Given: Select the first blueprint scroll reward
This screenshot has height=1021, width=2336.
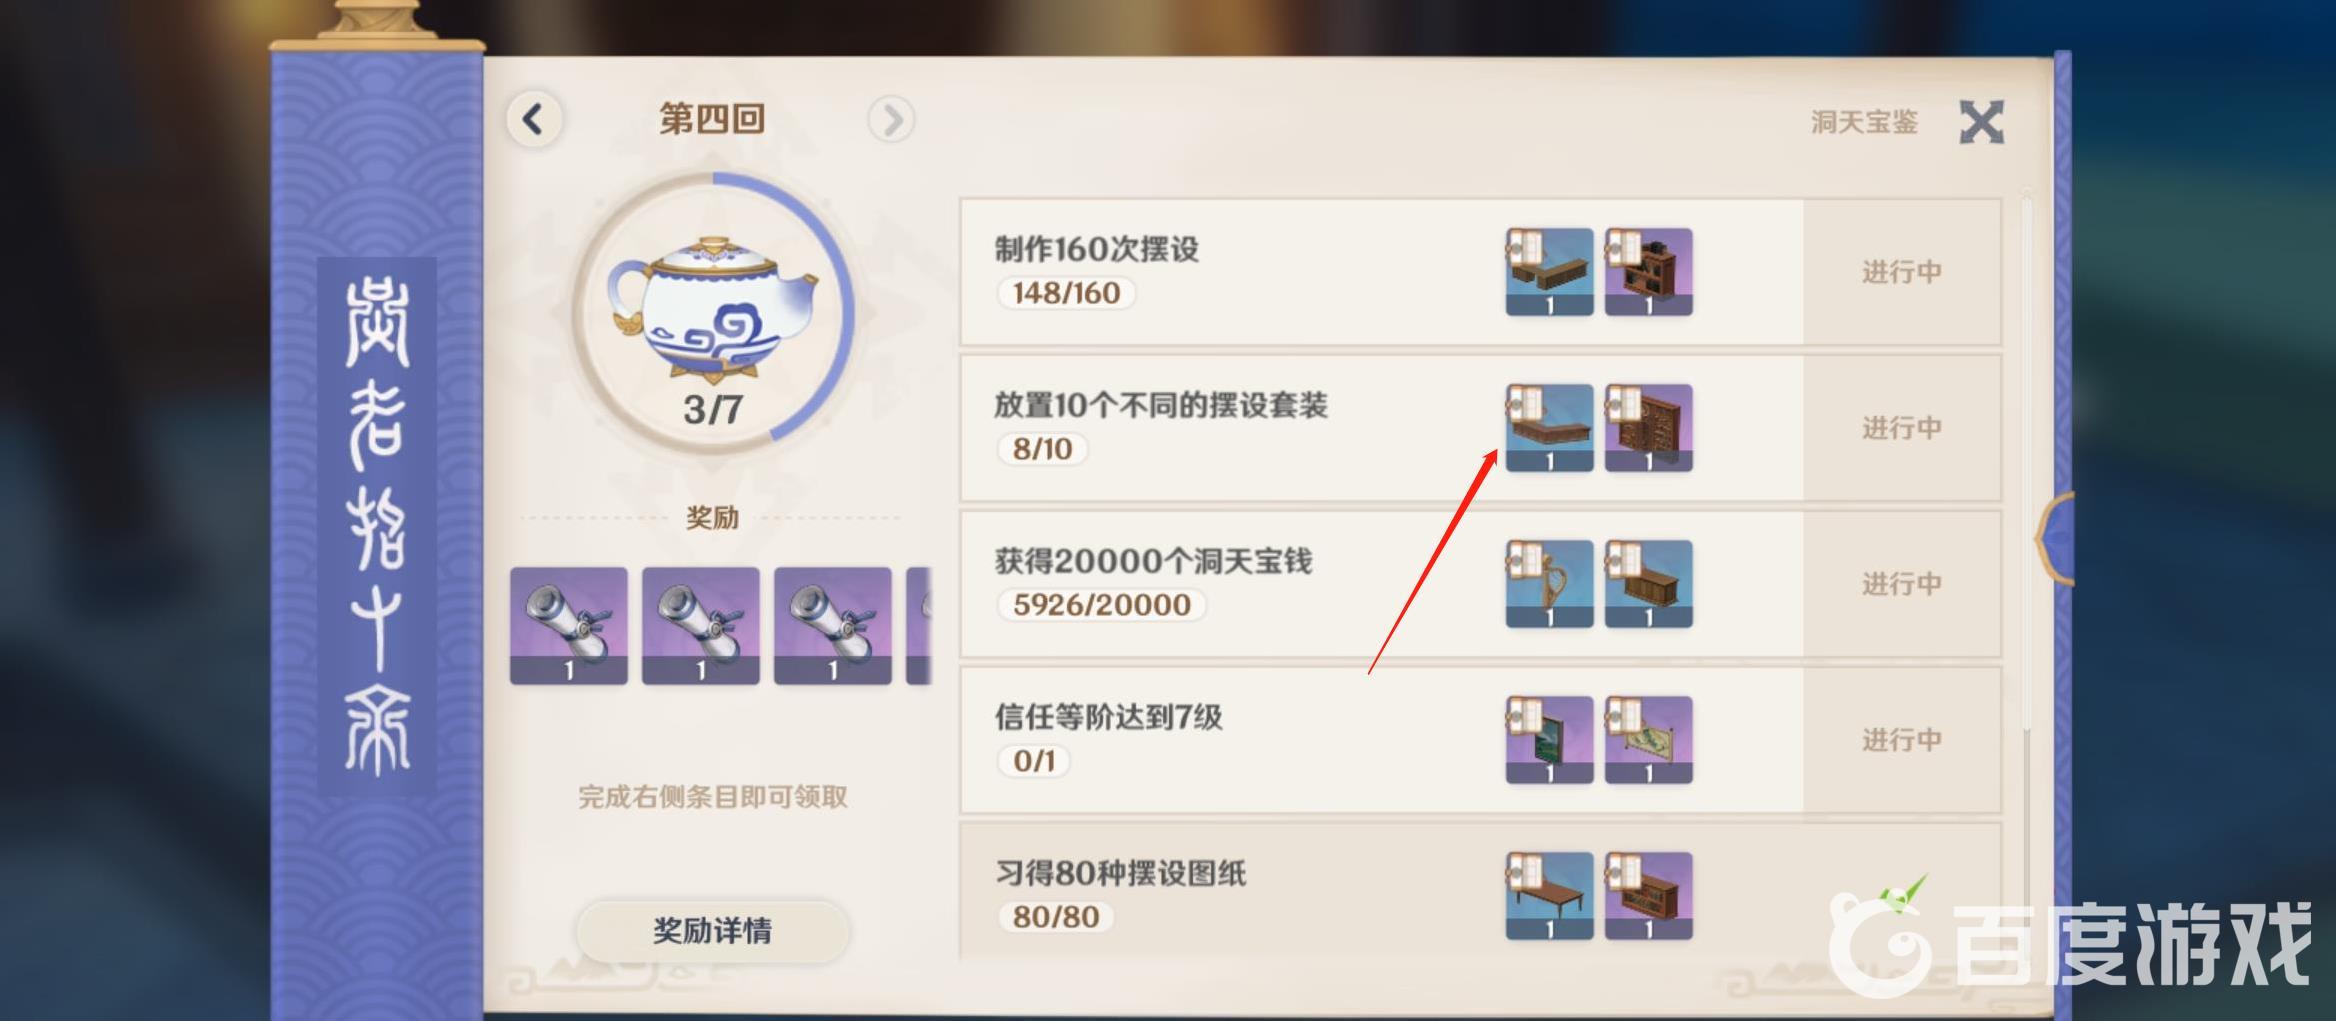Looking at the screenshot, I should point(569,626).
